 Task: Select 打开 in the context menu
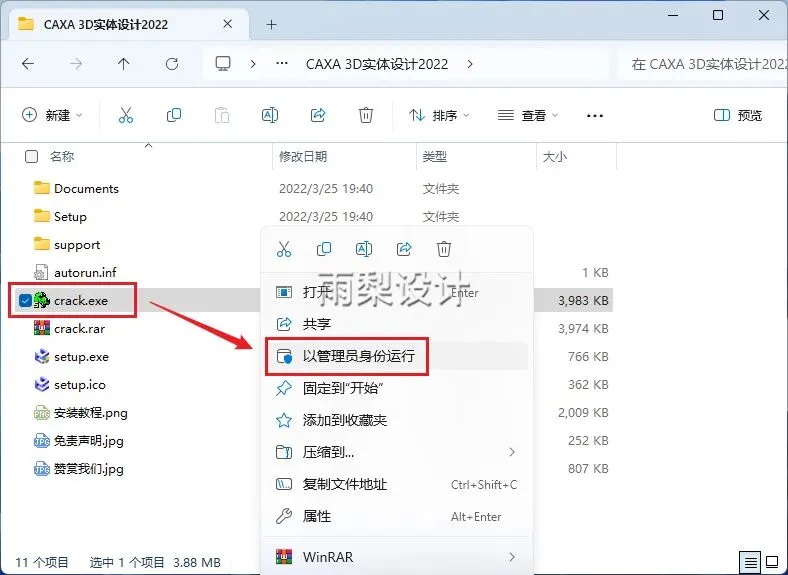tap(397, 293)
